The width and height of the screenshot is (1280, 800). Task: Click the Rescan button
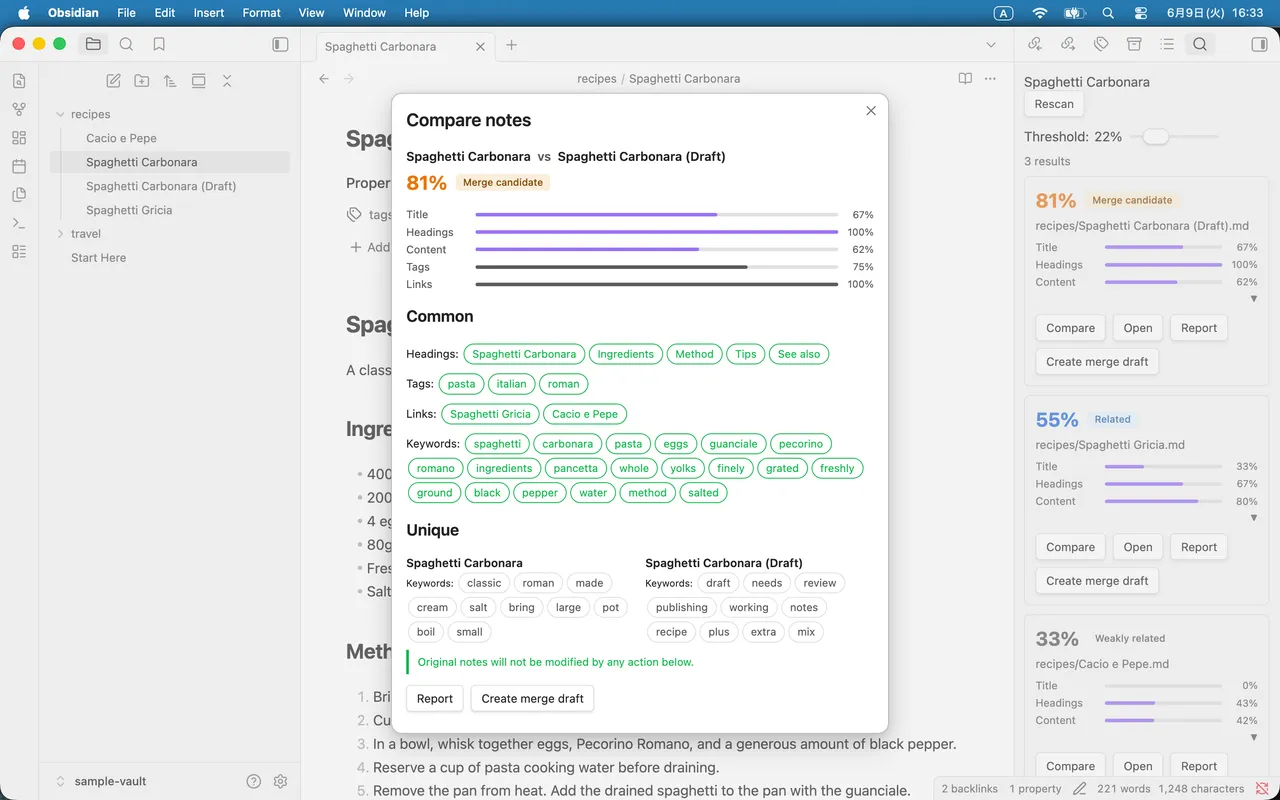1054,104
